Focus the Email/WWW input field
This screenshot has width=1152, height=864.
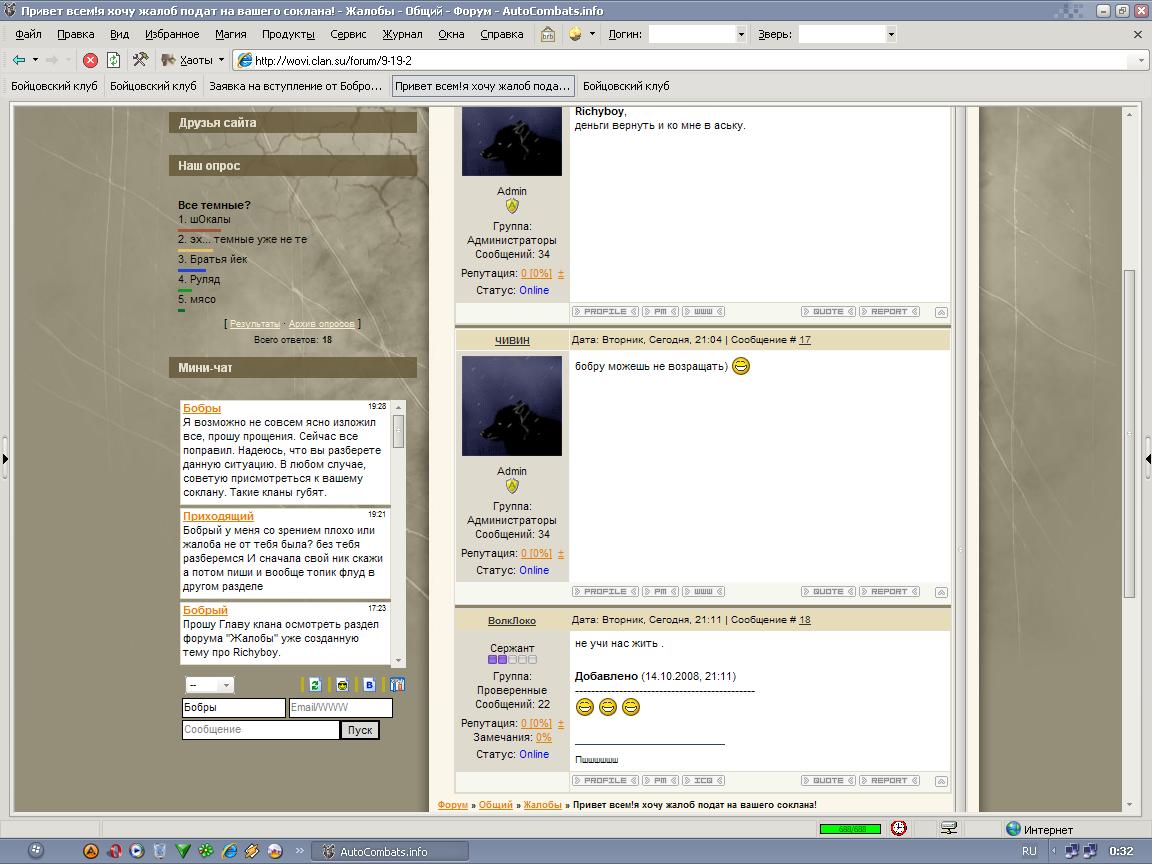[340, 708]
